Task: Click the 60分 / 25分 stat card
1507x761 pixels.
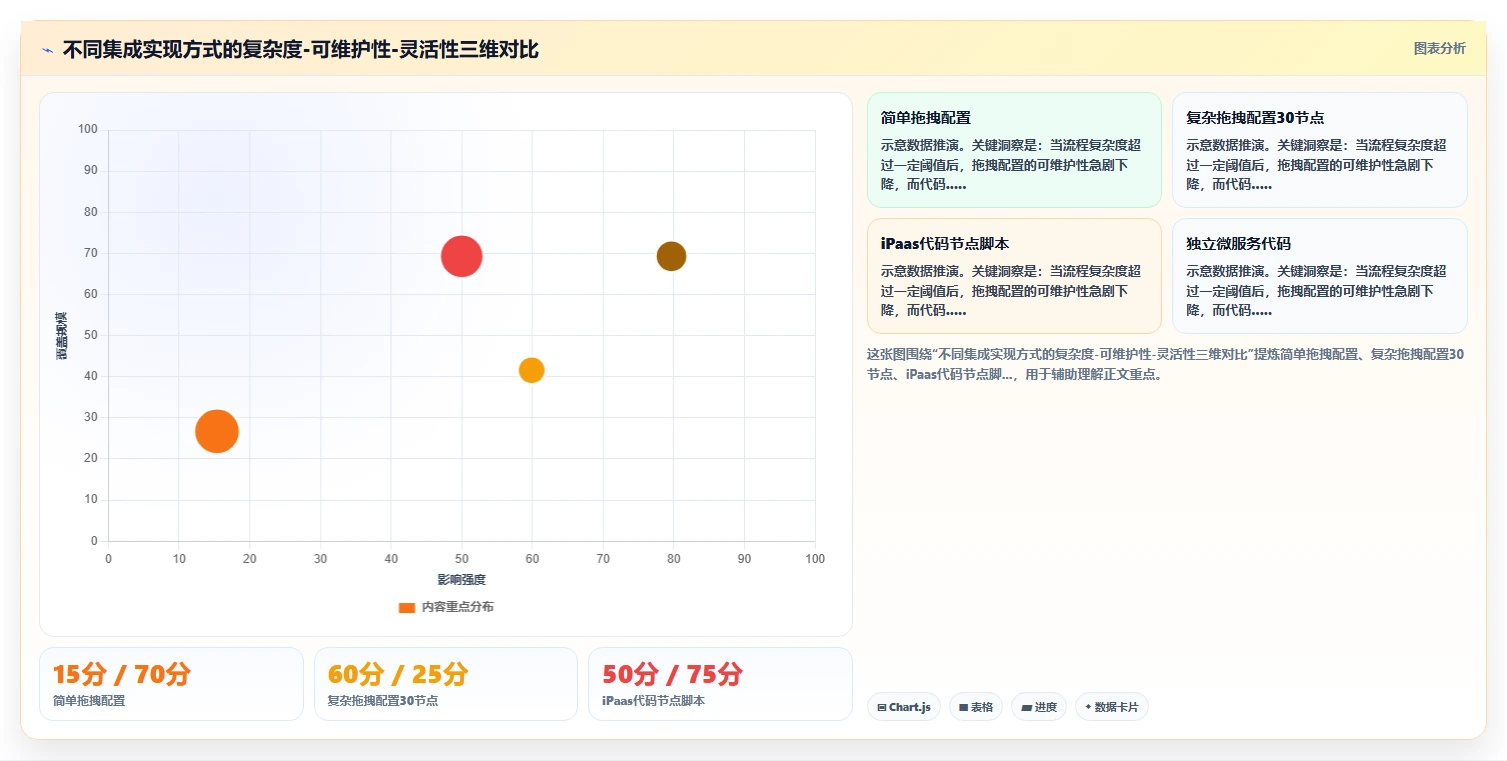Action: pyautogui.click(x=446, y=684)
